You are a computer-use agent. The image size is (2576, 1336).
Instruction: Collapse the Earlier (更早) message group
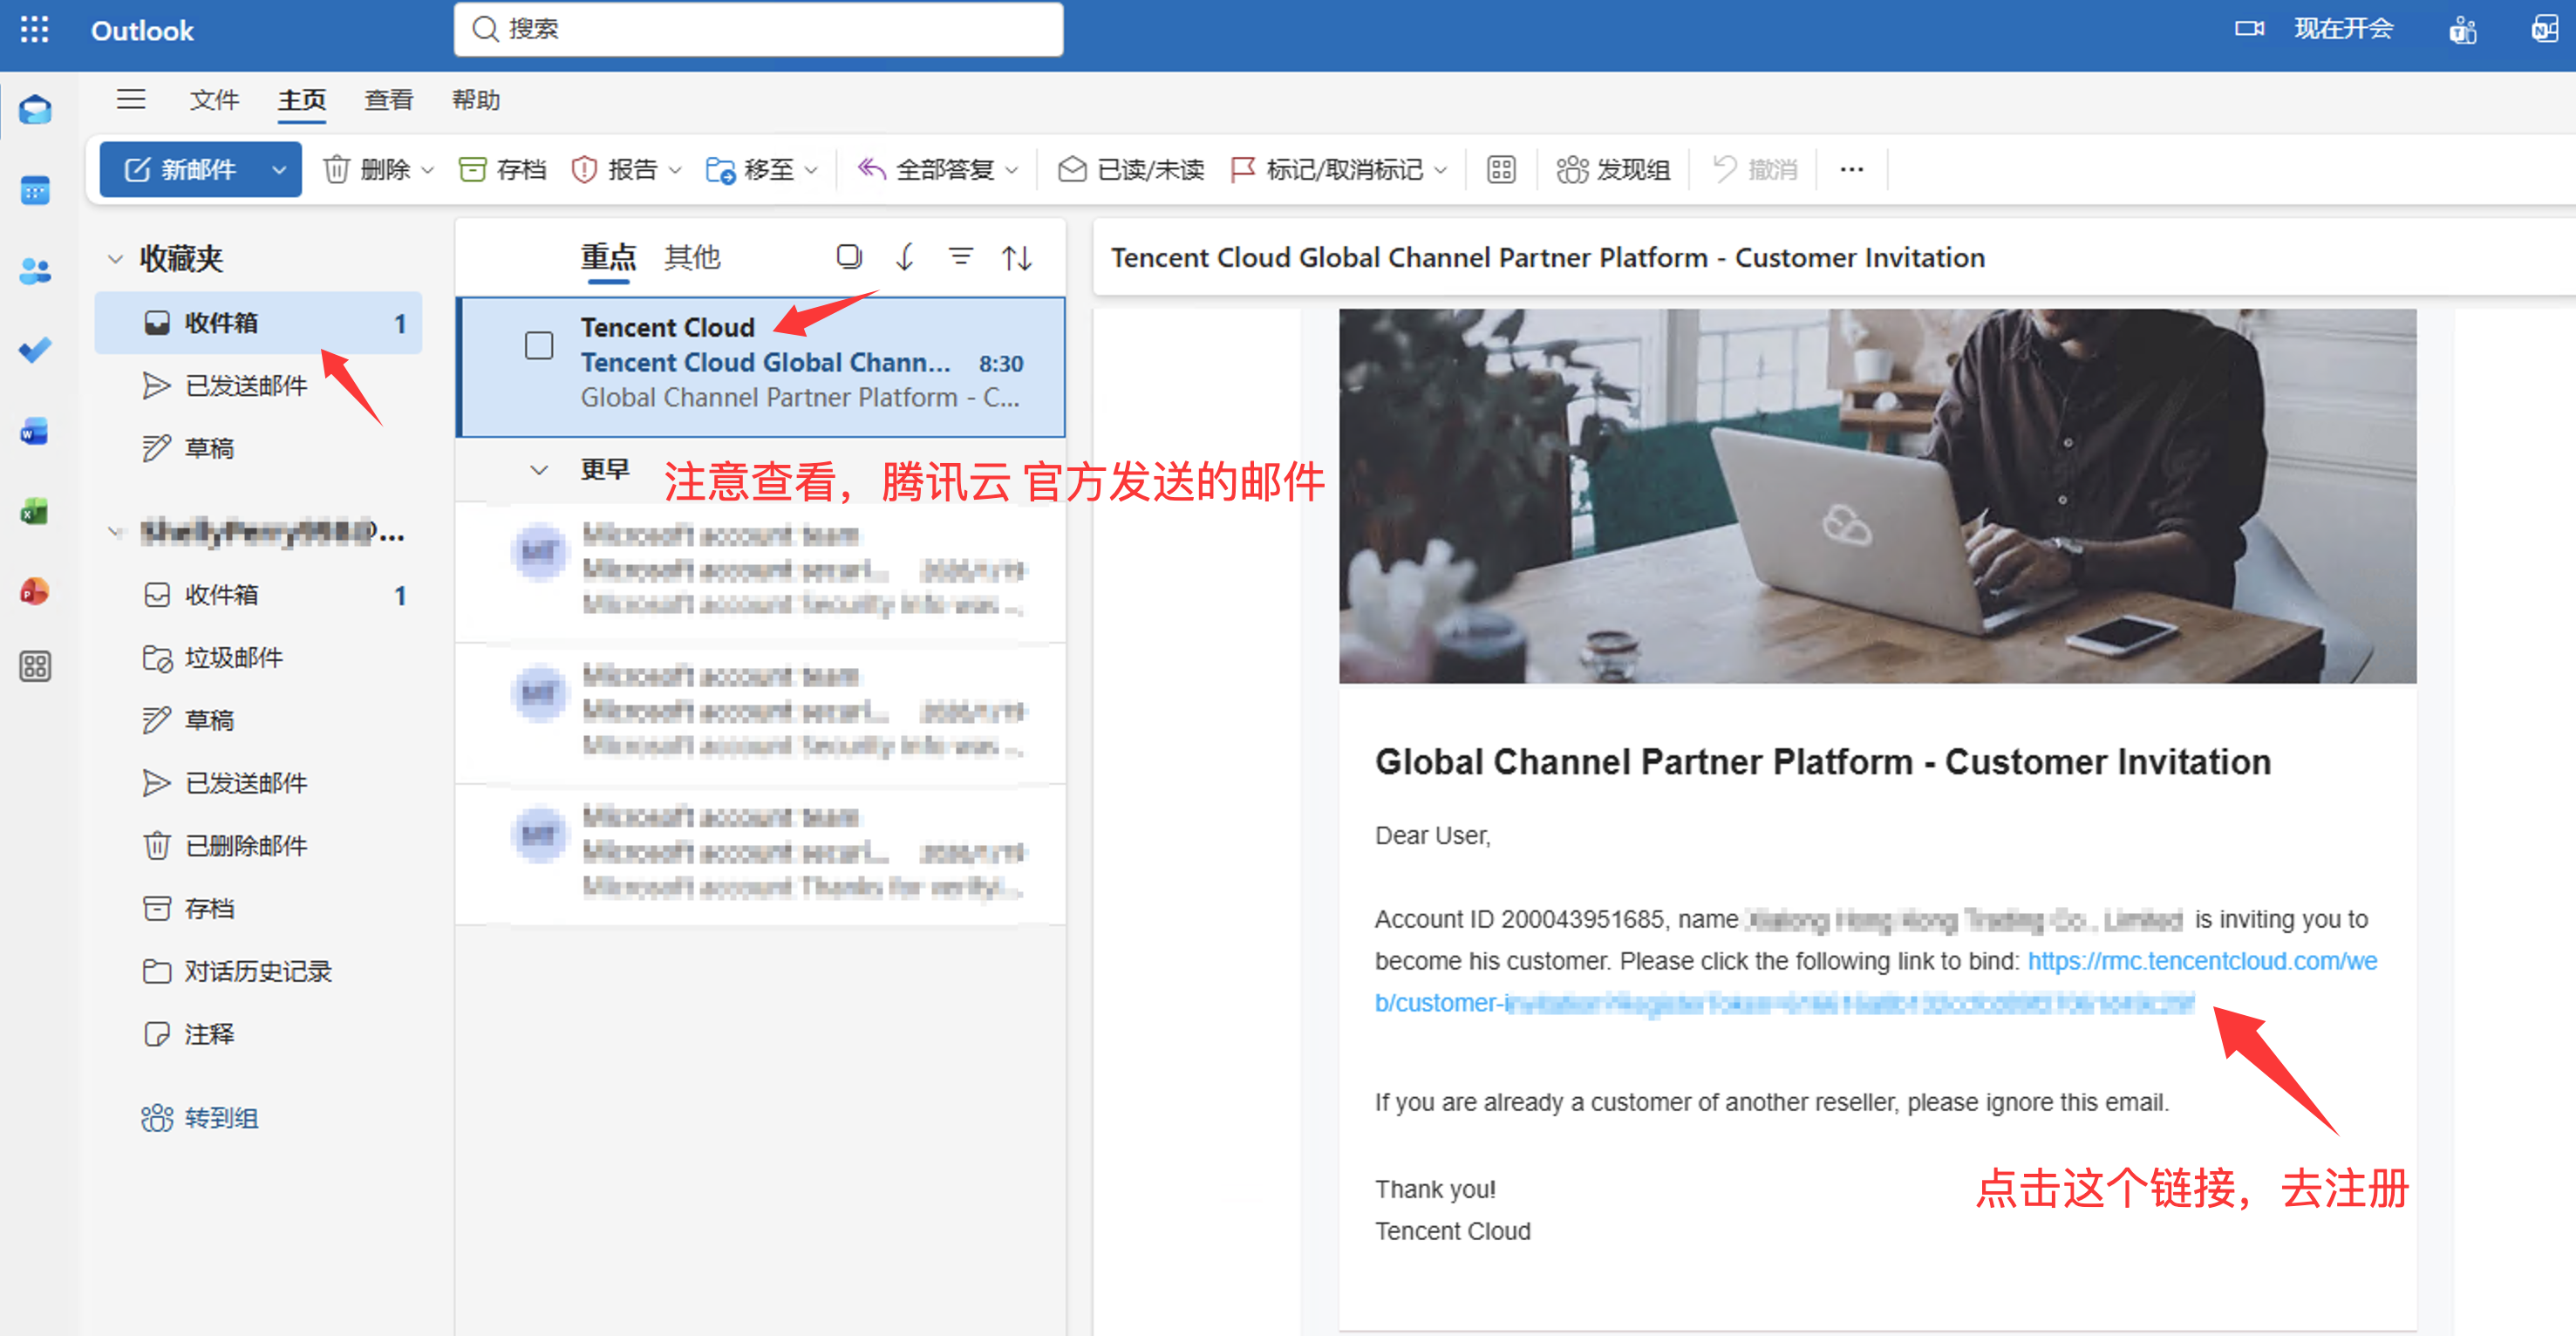point(539,469)
